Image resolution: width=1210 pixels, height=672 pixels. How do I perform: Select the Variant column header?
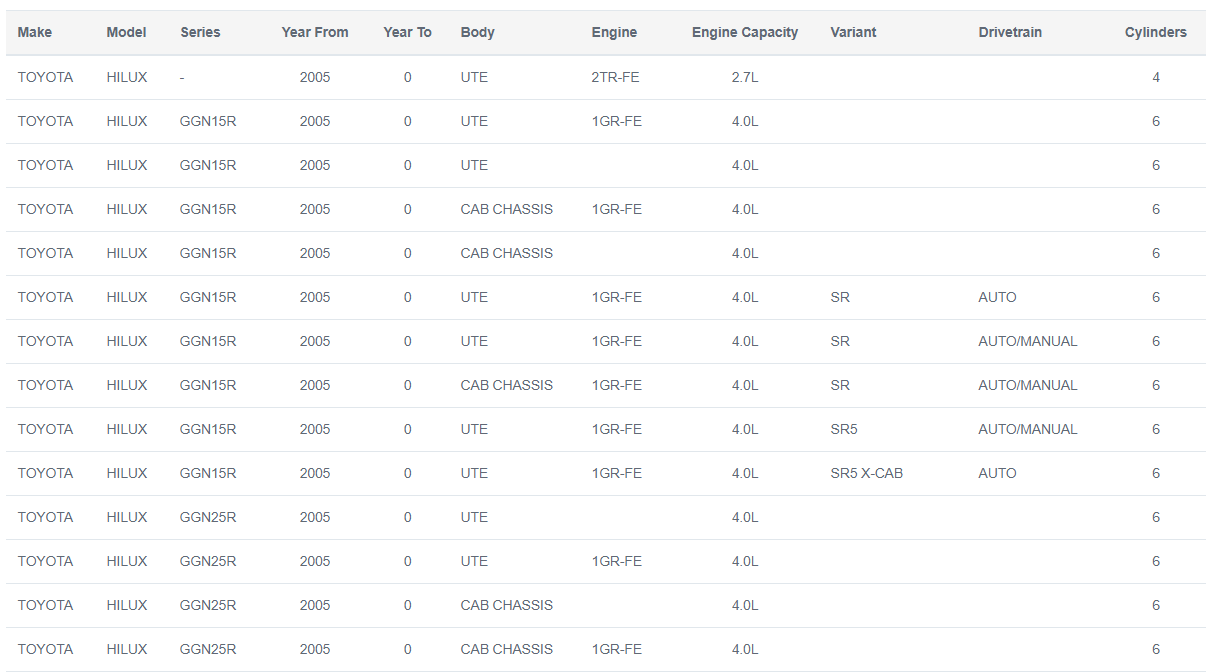pos(853,32)
